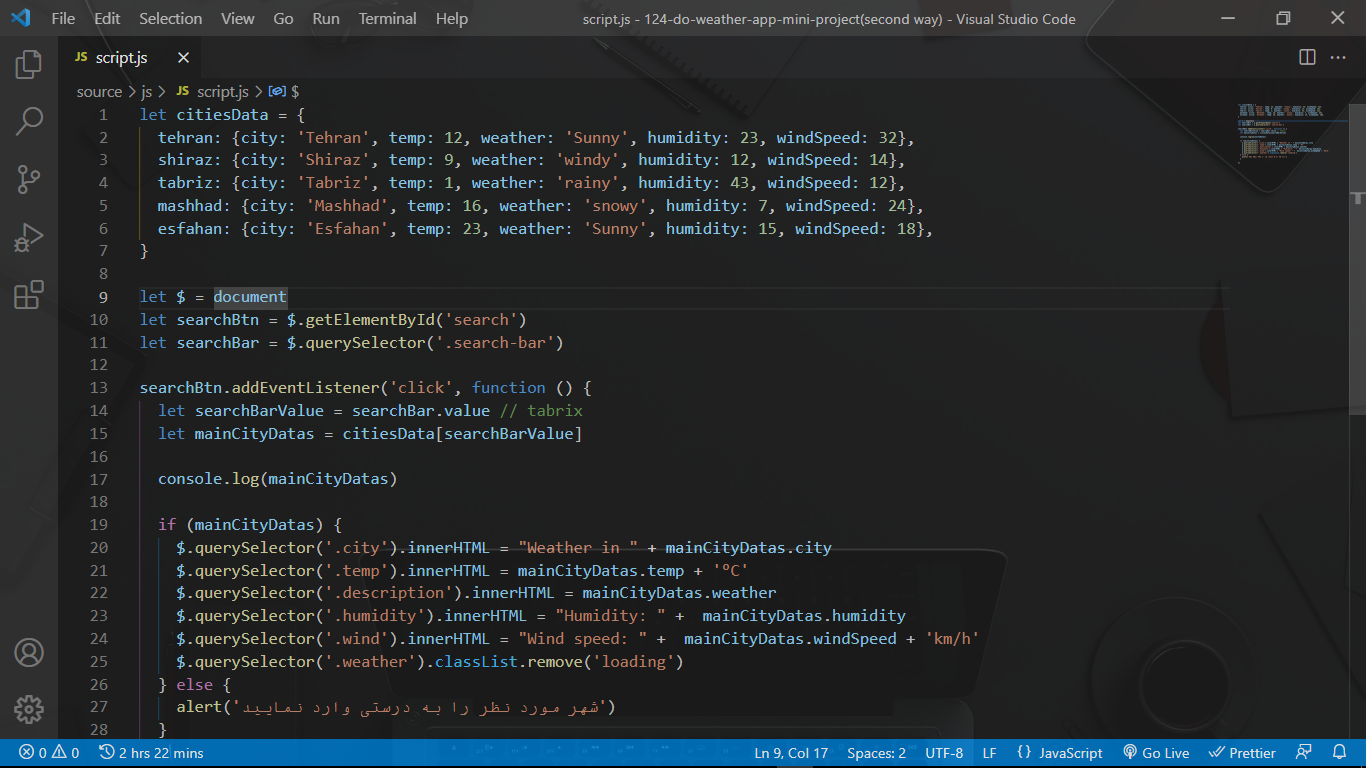Viewport: 1366px width, 768px height.
Task: Open the Source Control view
Action: 29,180
